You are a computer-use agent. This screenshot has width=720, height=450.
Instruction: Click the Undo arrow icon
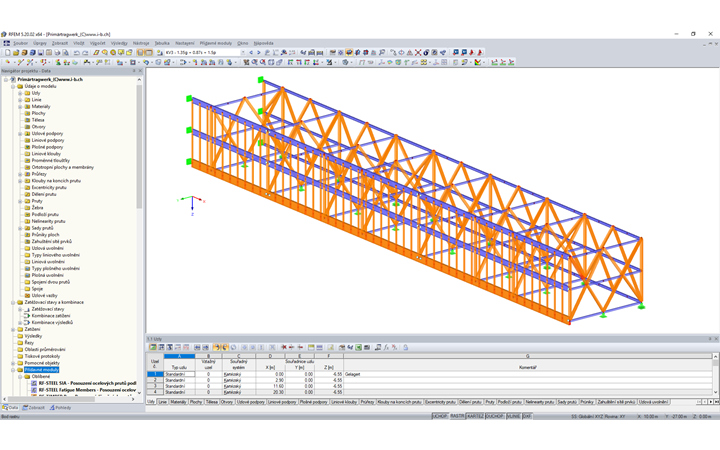click(77, 52)
